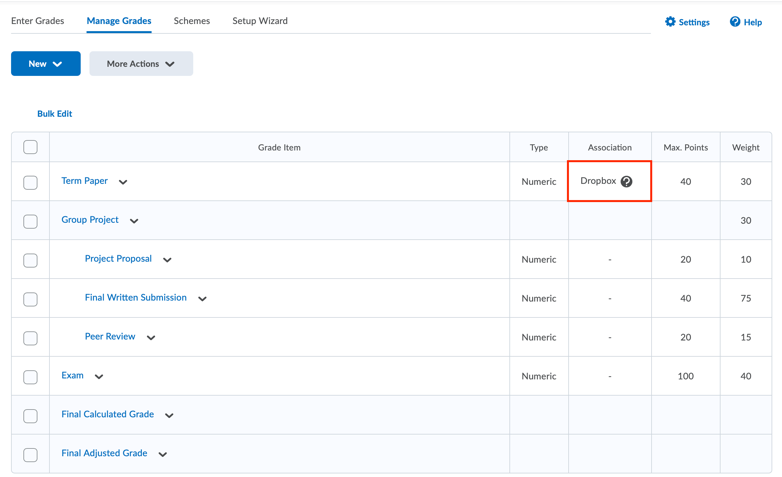Screen dimensions: 782x477
Task: Click the Settings gear icon
Action: 670,21
